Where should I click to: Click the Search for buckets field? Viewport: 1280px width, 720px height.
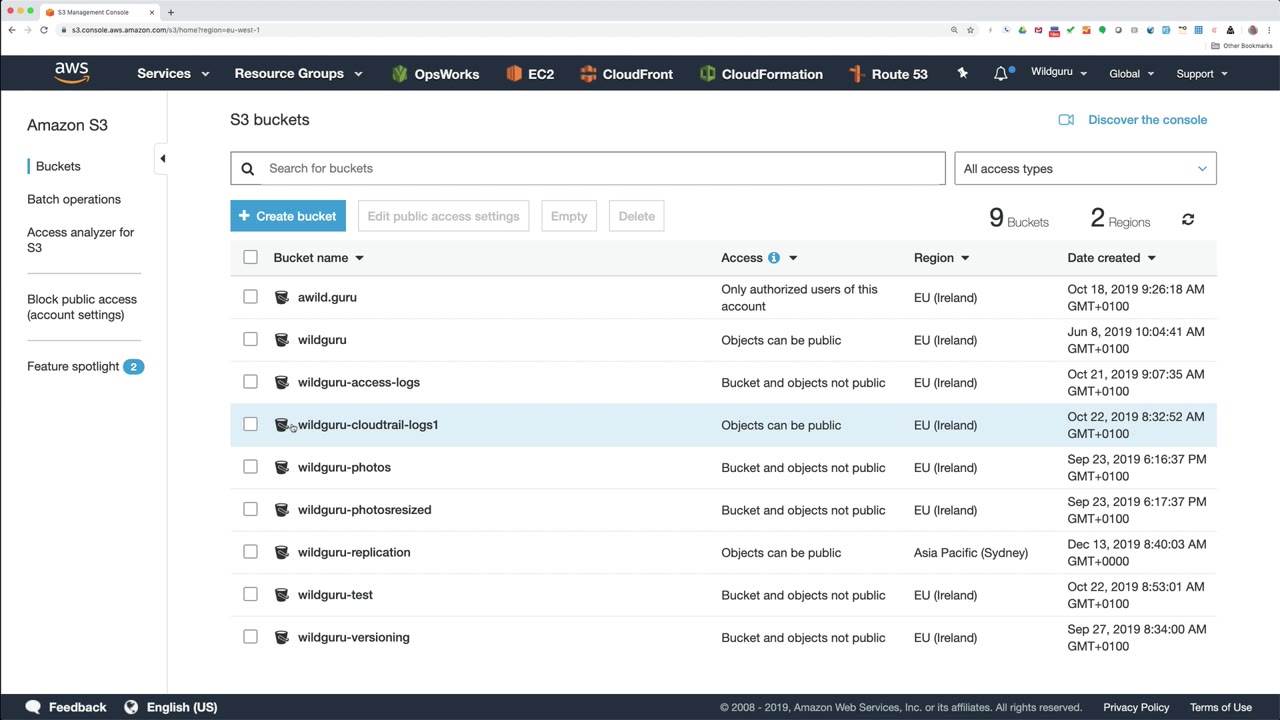click(600, 168)
